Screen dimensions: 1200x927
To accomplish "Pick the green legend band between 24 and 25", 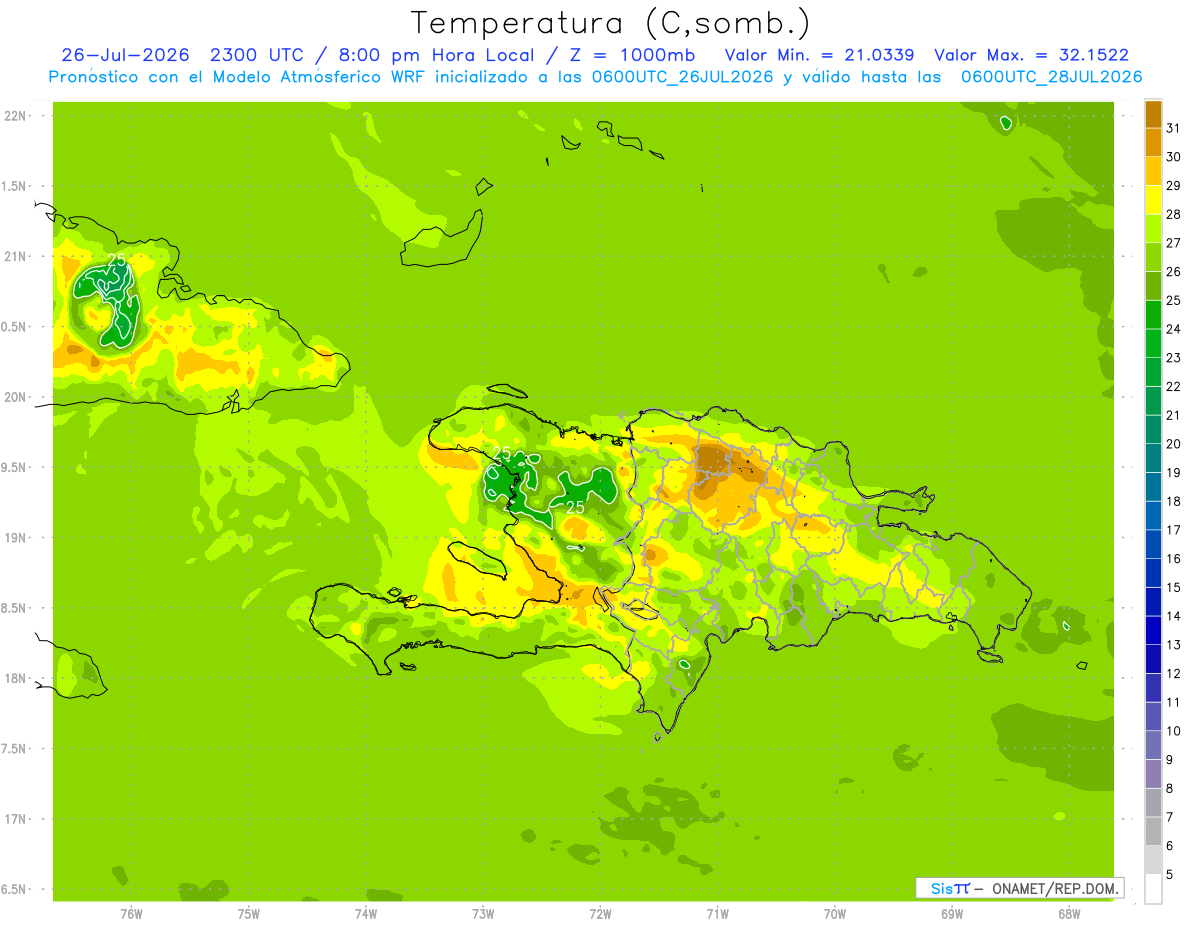I will [x=1153, y=314].
